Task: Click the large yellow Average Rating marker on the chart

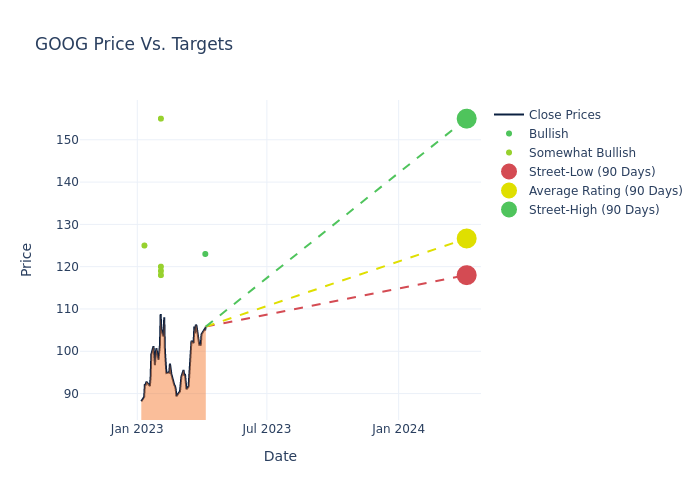Action: click(466, 238)
